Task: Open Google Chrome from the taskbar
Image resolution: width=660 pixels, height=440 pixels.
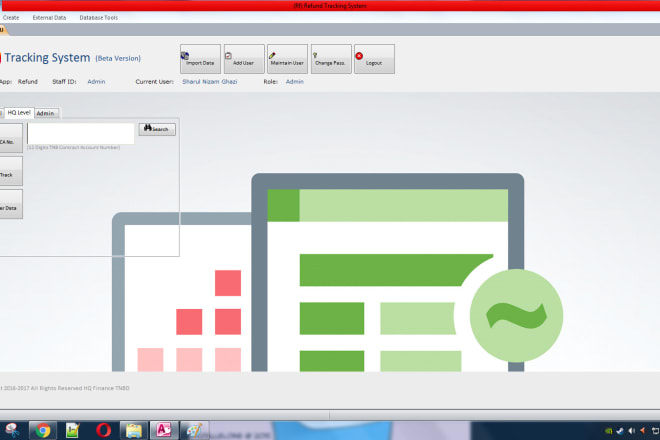Action: click(42, 430)
